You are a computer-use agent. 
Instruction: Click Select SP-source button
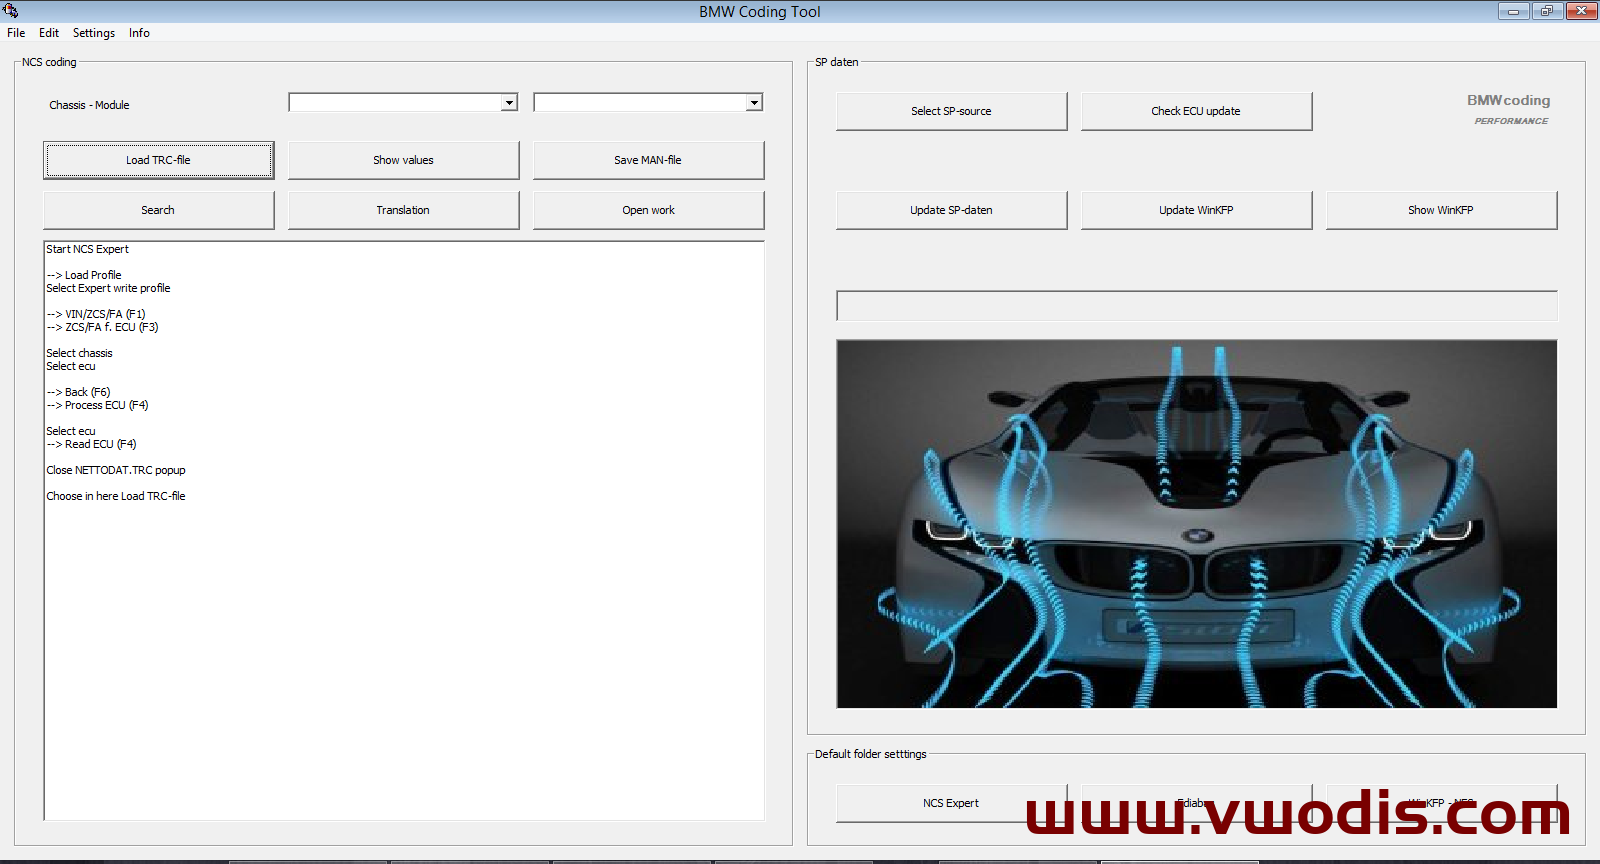(951, 111)
